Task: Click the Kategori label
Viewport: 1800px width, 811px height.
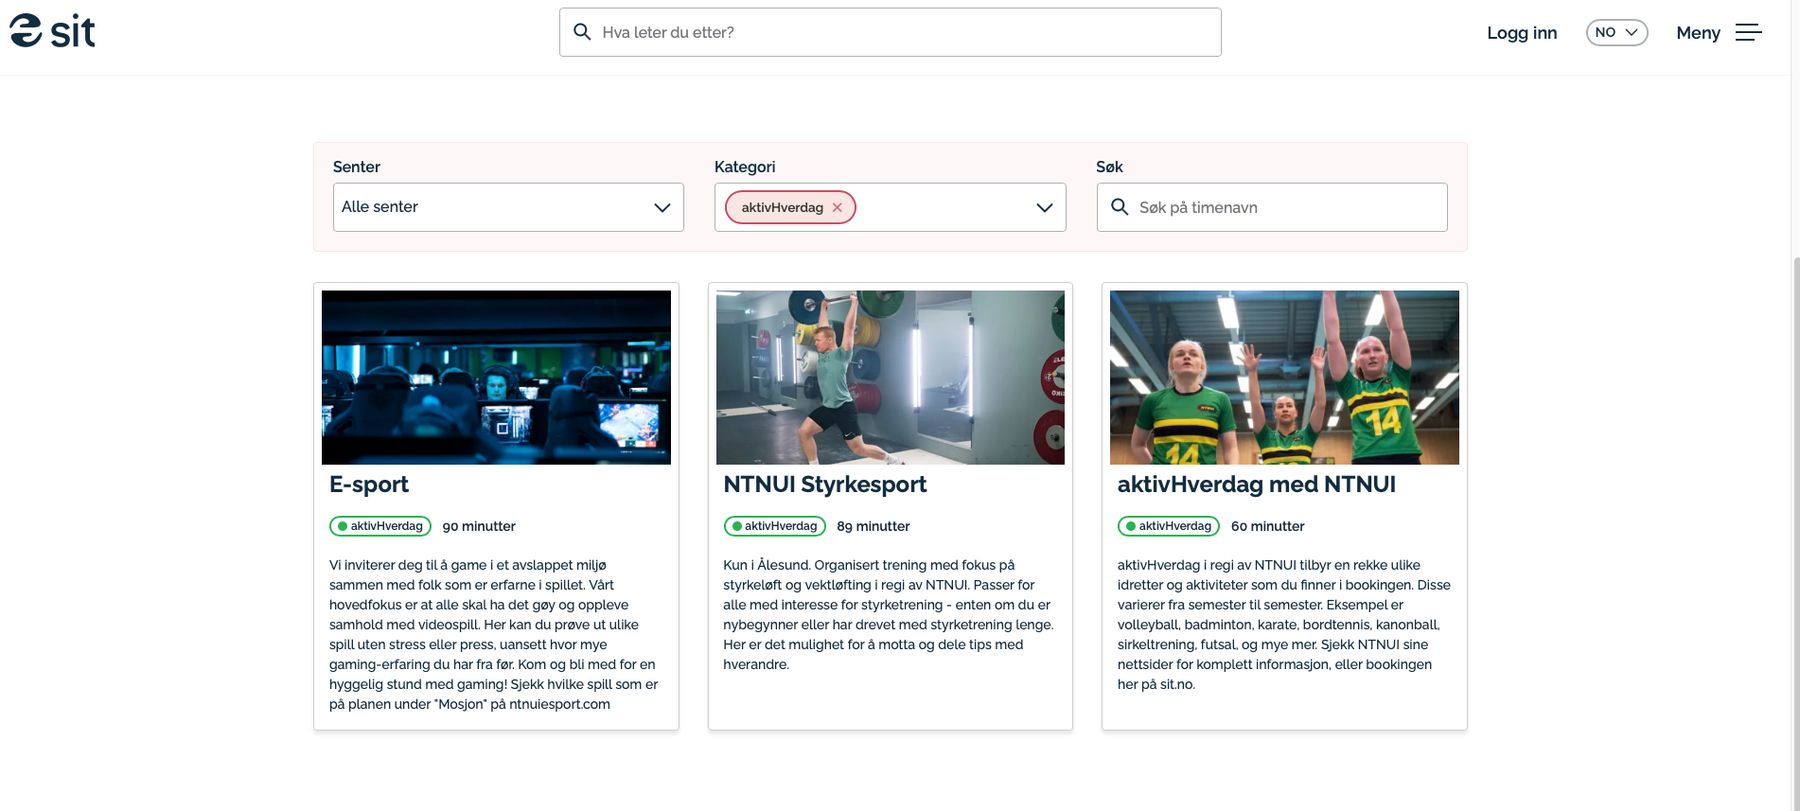Action: 744,167
